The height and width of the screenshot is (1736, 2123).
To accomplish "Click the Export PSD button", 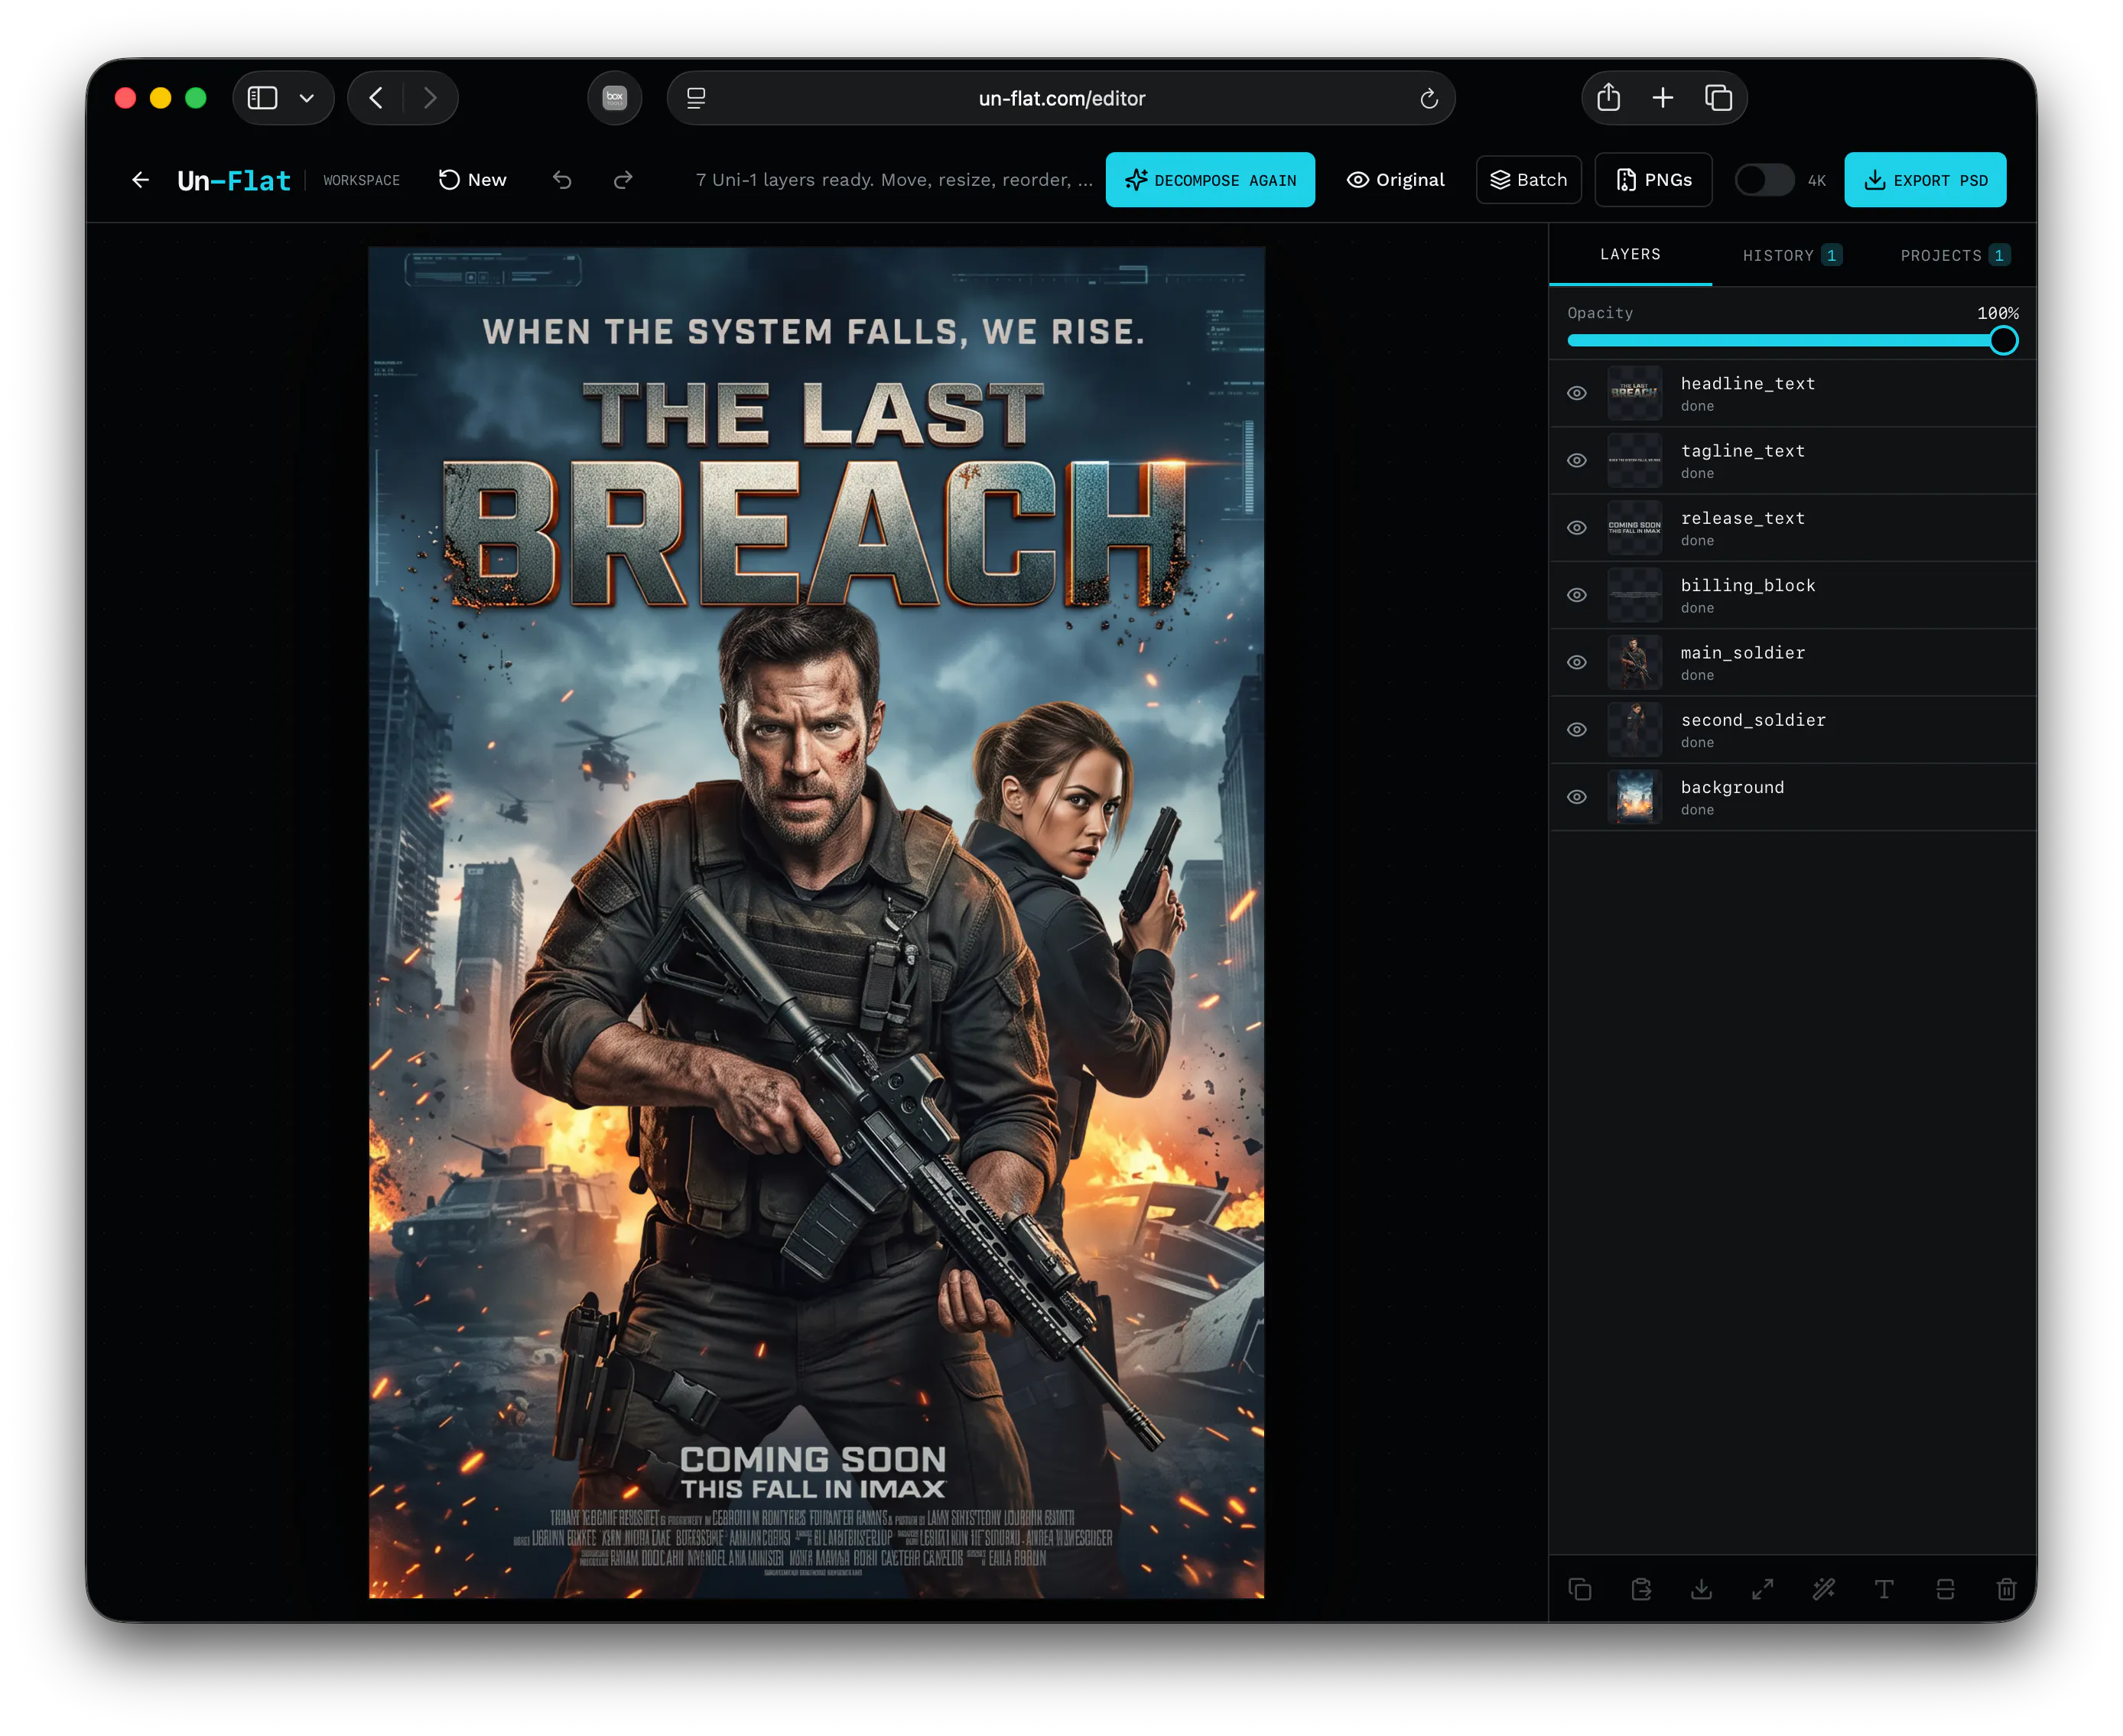I will [x=1925, y=180].
